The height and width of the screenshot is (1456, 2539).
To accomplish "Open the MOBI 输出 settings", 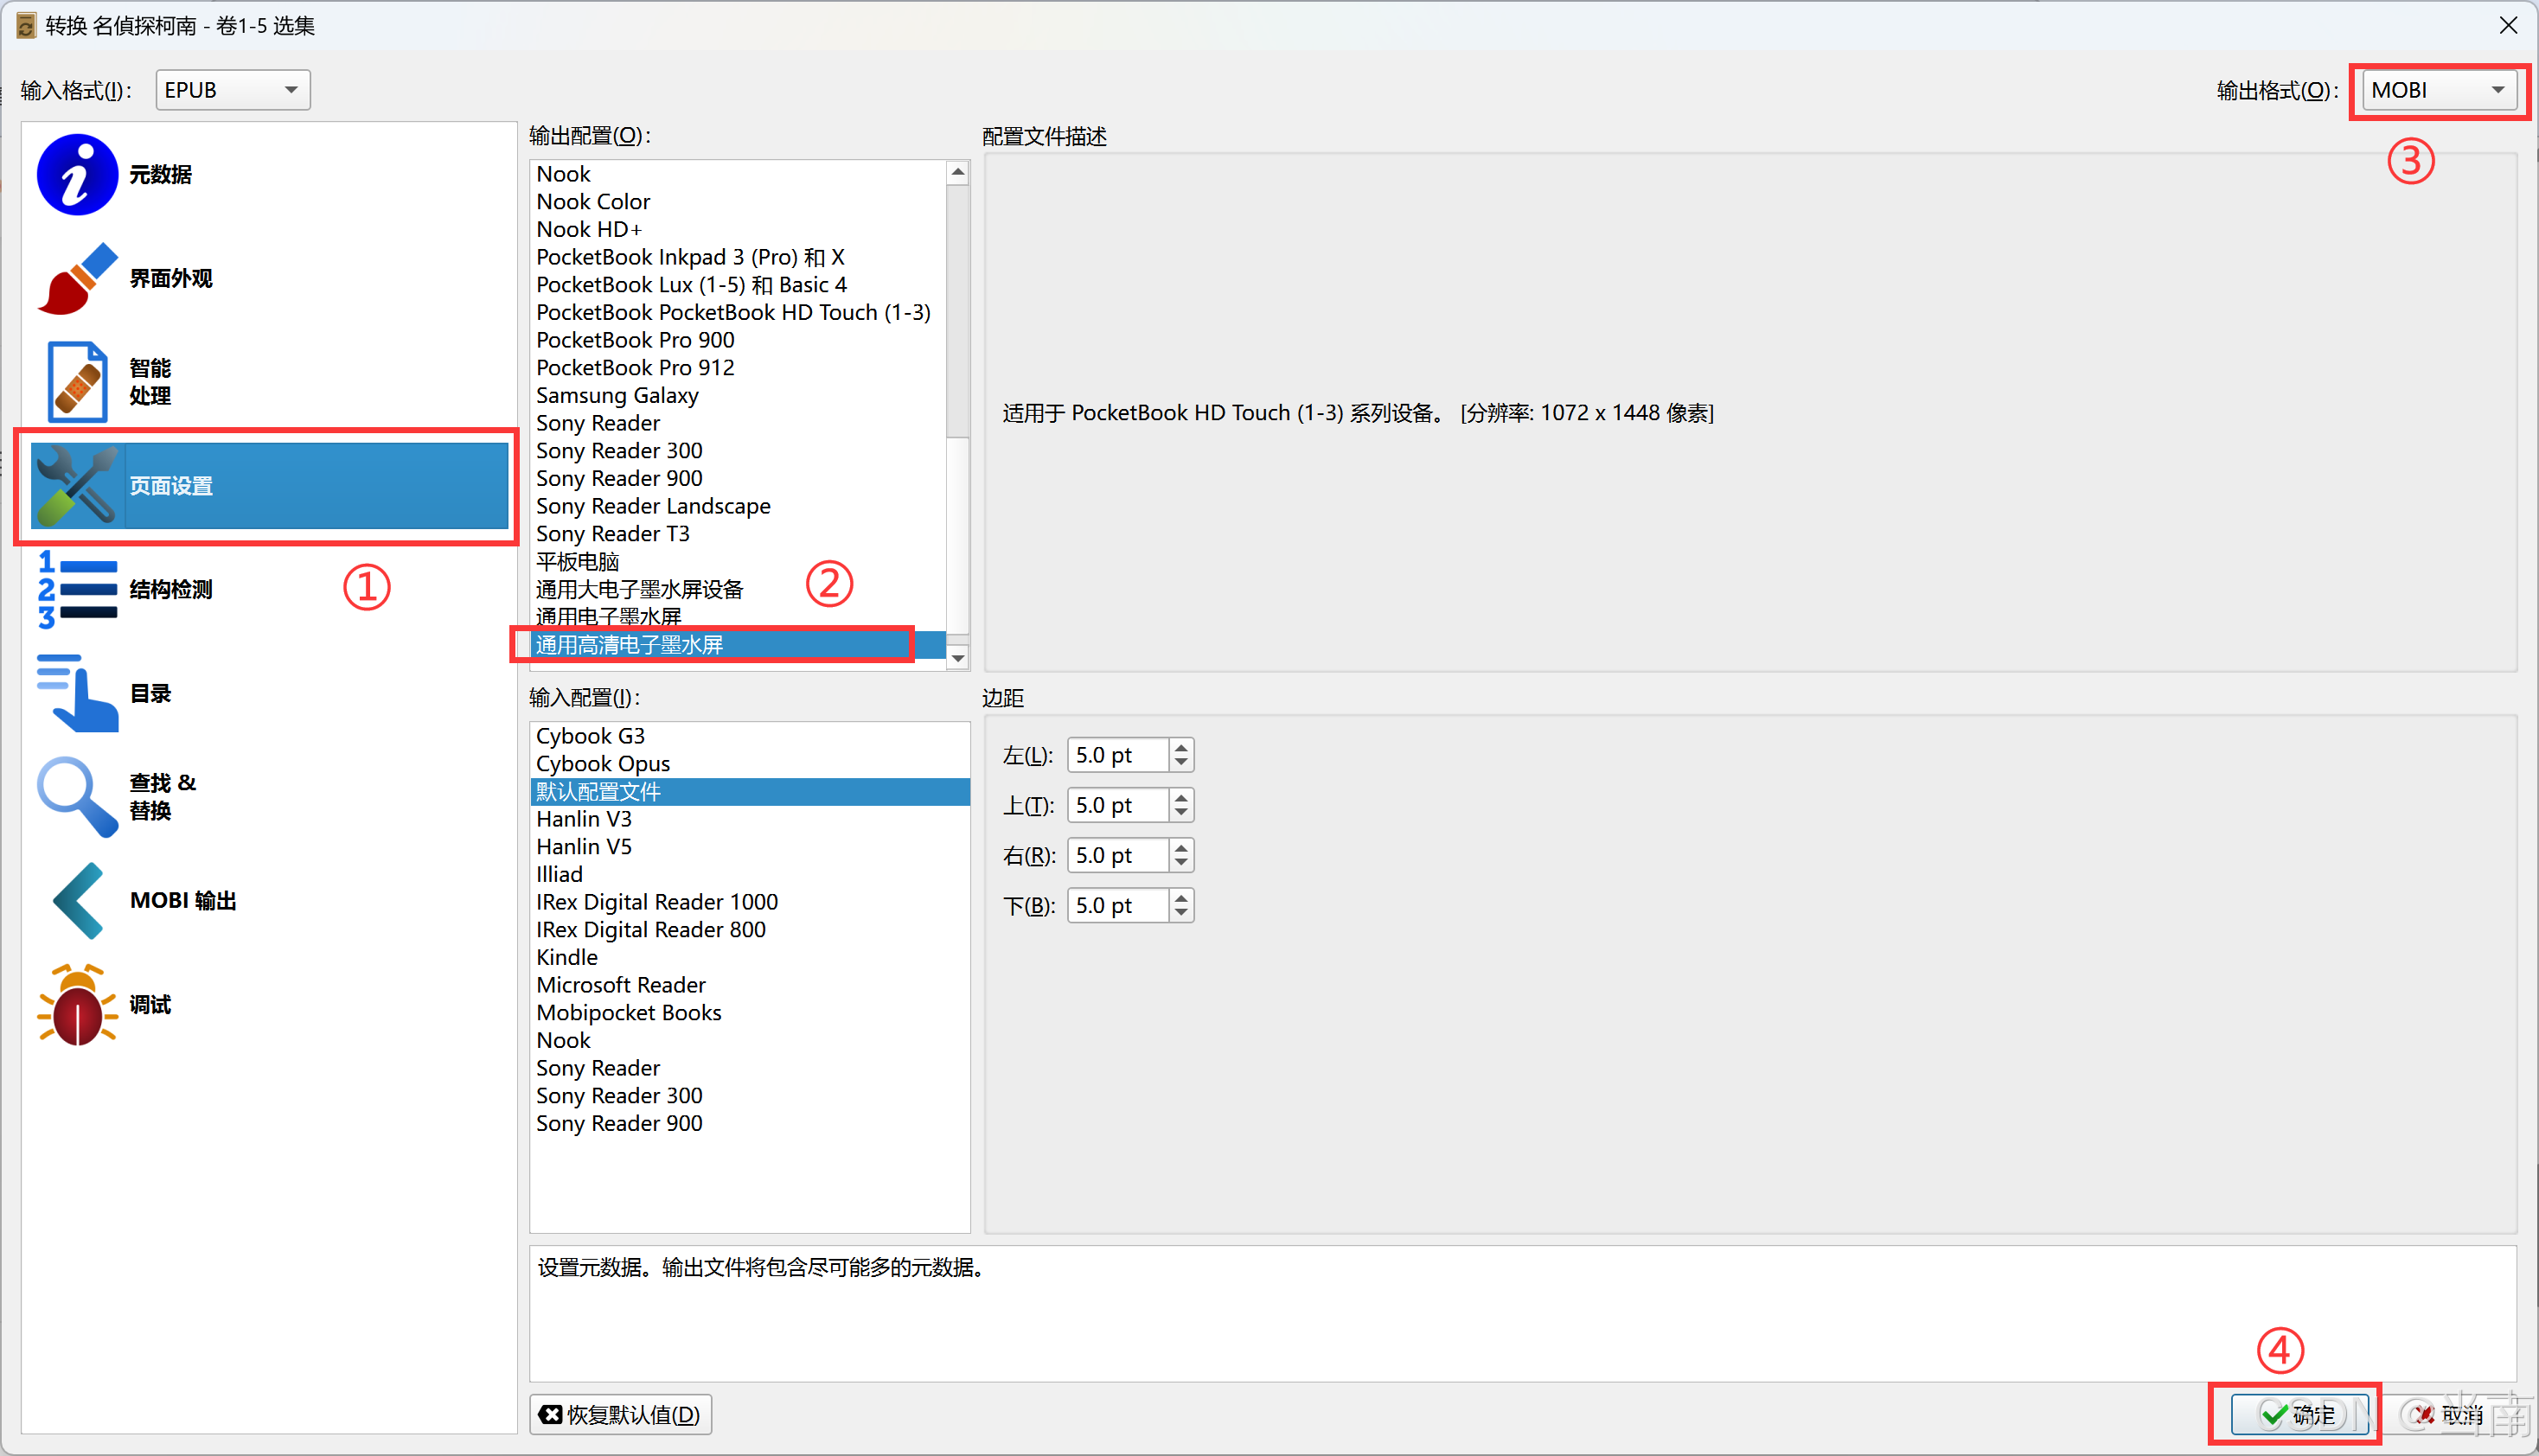I will coord(182,899).
